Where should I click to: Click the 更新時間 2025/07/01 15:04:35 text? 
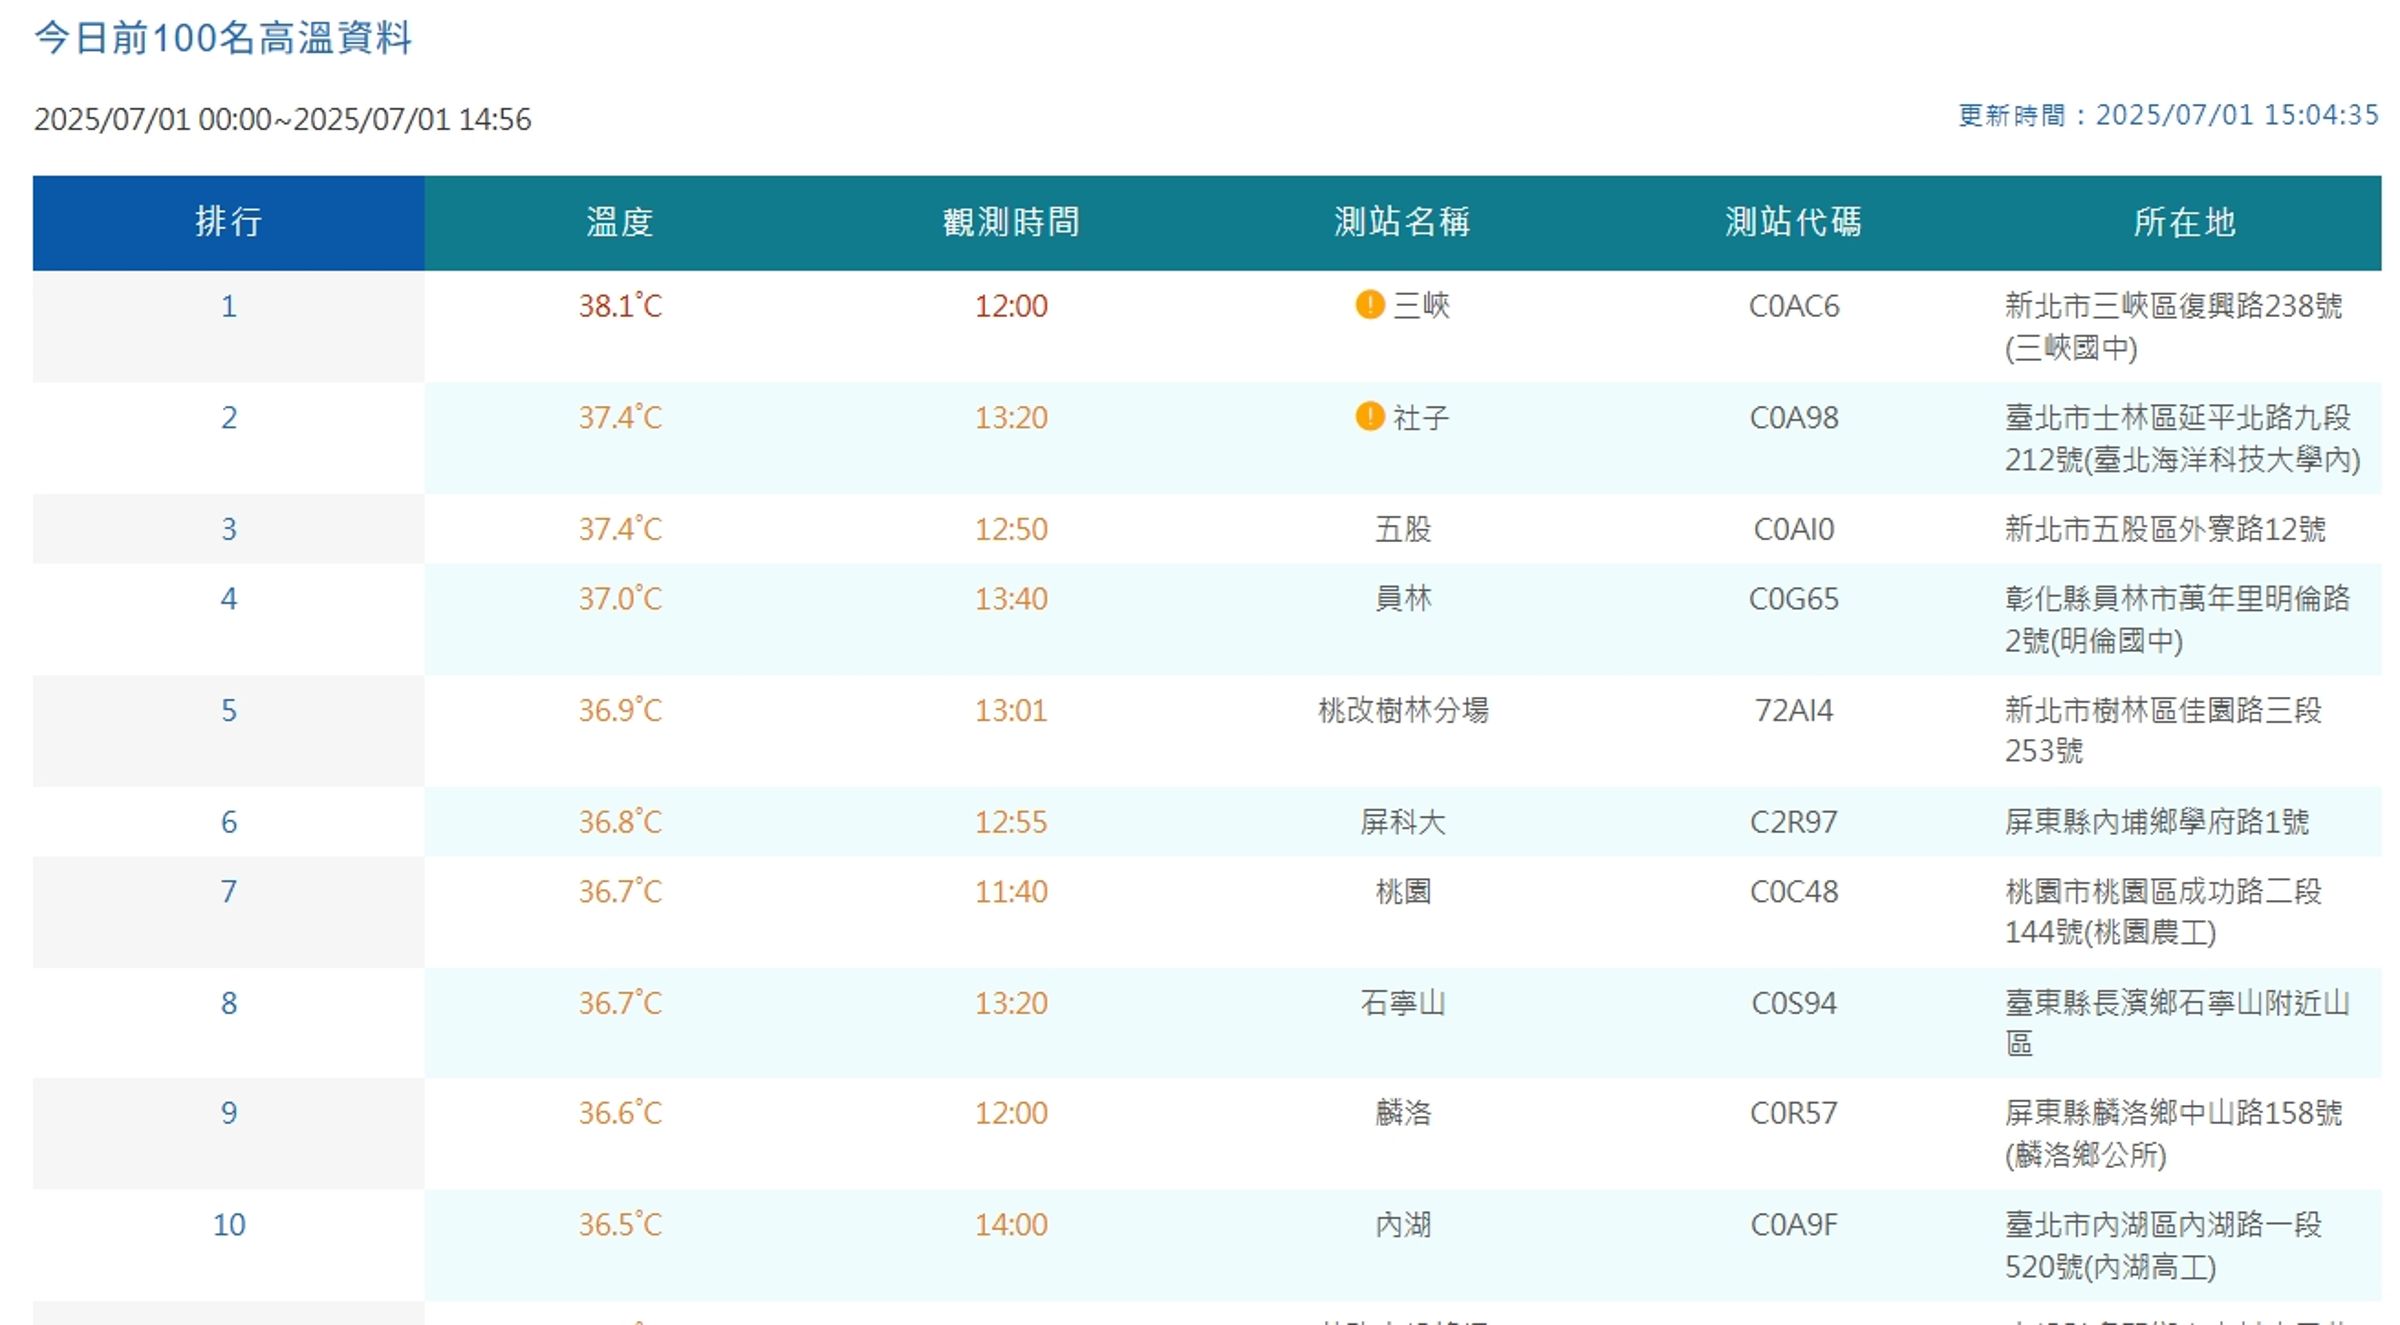point(2168,115)
